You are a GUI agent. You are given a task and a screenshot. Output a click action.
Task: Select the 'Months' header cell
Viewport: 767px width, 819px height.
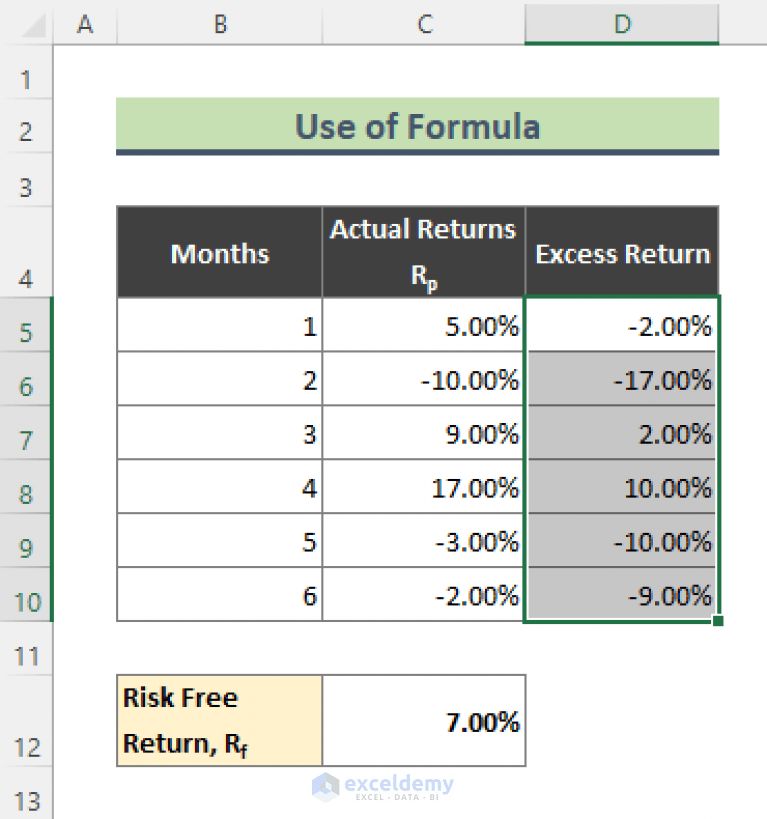pos(219,252)
